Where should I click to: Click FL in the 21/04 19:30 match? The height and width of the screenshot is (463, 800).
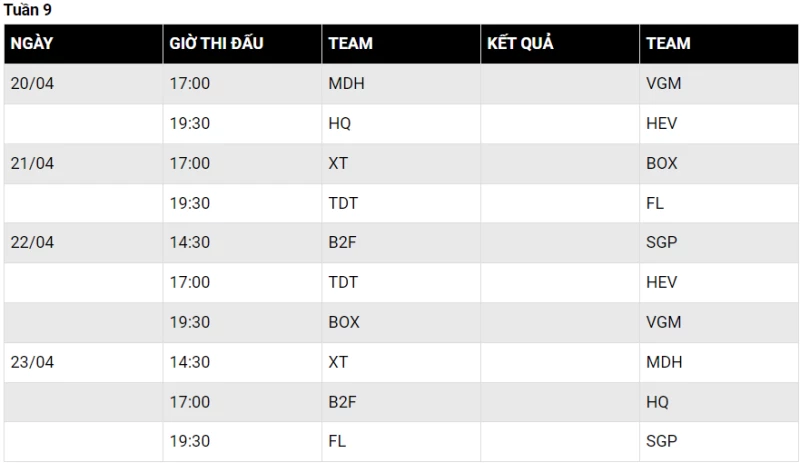click(655, 203)
